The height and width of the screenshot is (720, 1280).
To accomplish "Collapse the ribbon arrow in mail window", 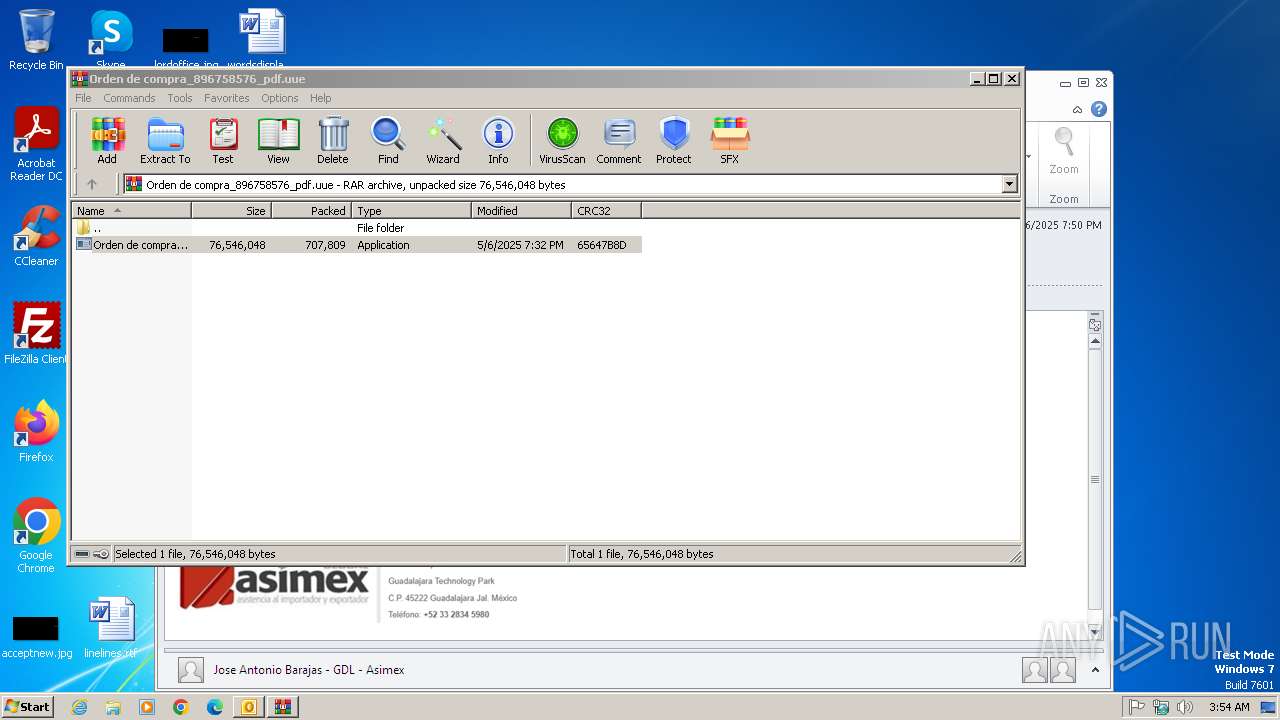I will (1077, 110).
